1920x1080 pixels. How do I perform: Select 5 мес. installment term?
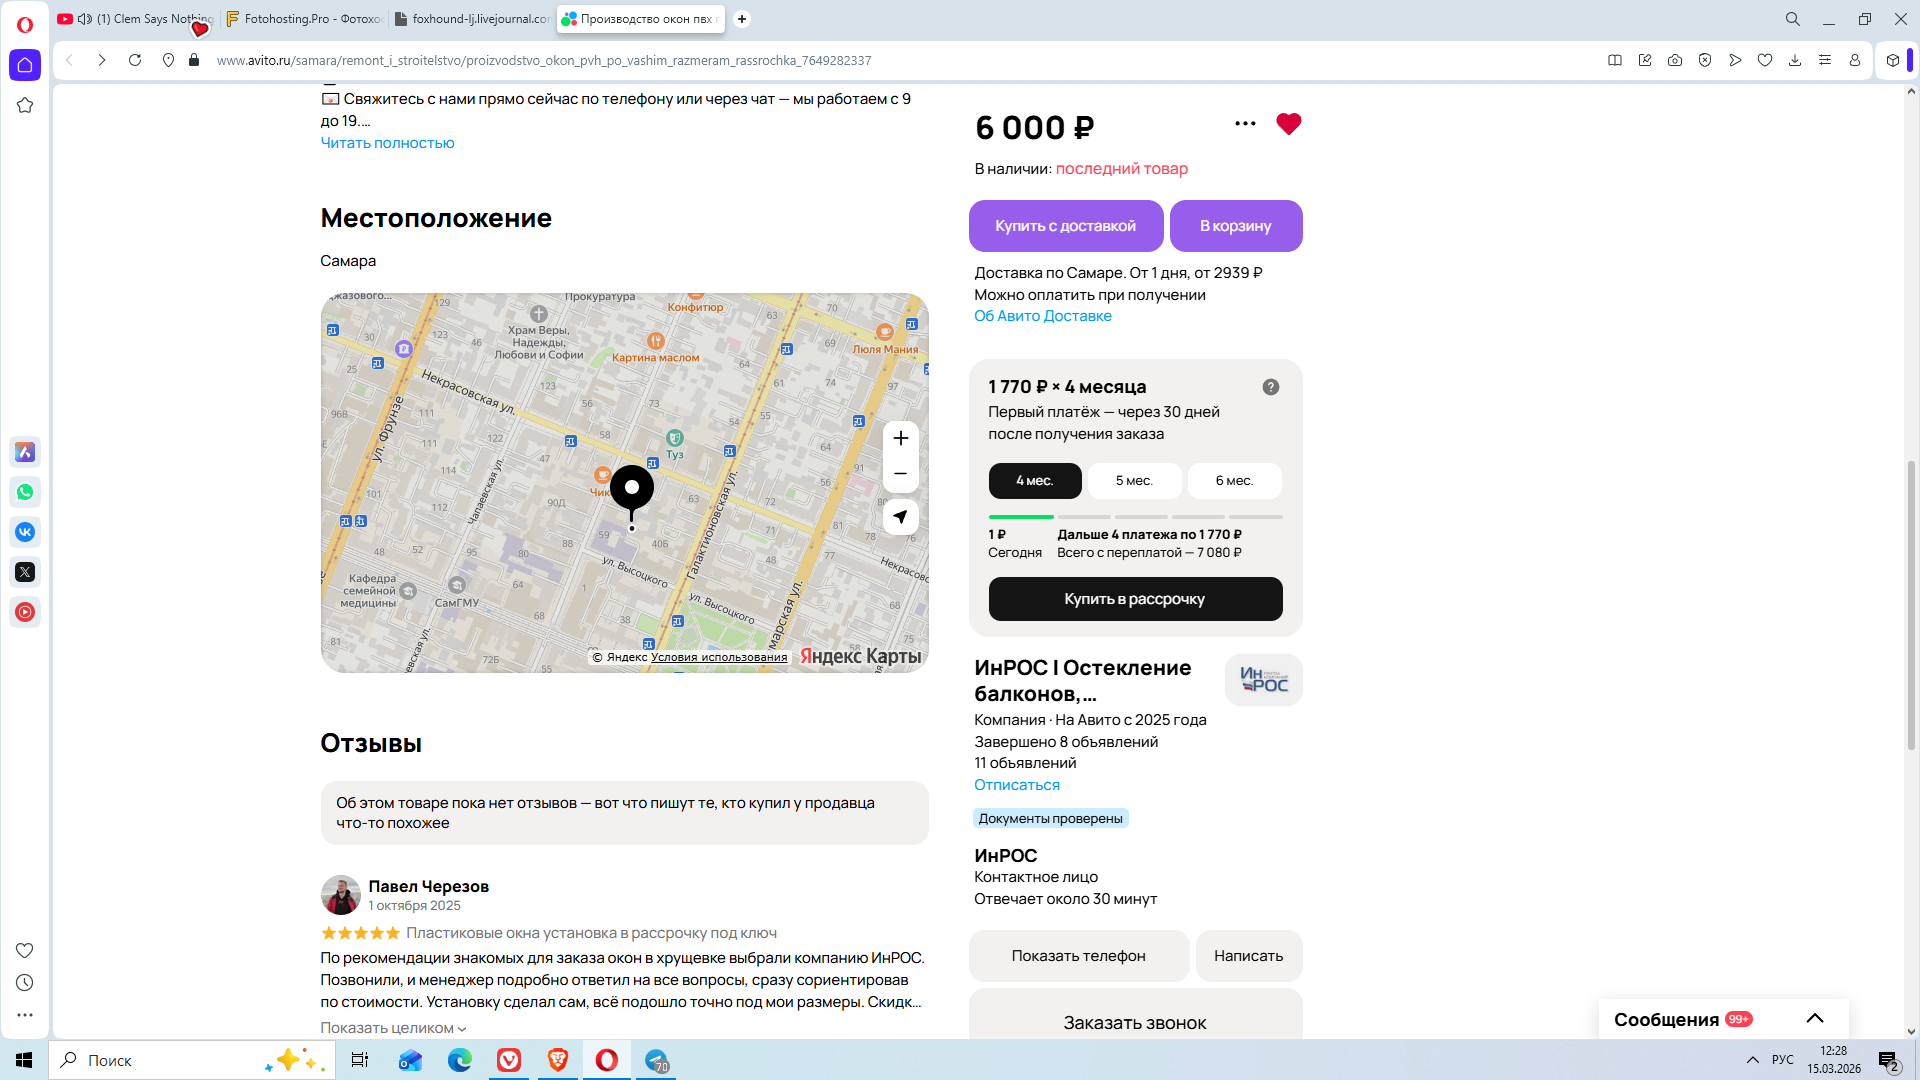coord(1133,481)
